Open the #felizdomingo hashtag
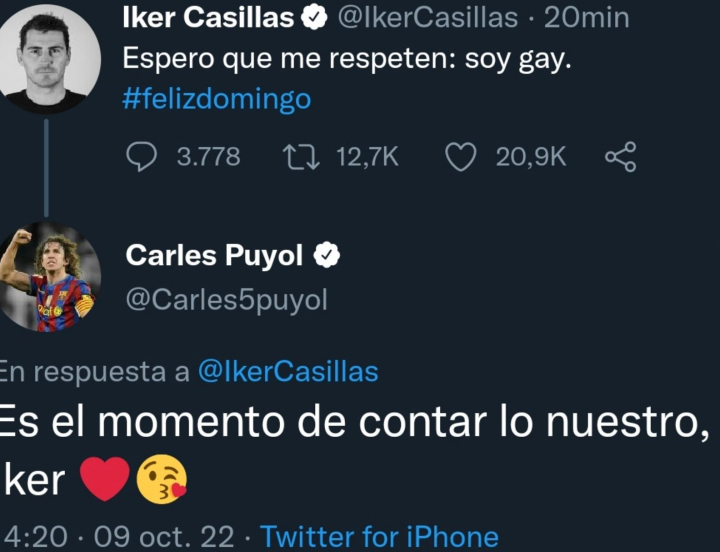Screen dimensions: 720x552 [216, 99]
